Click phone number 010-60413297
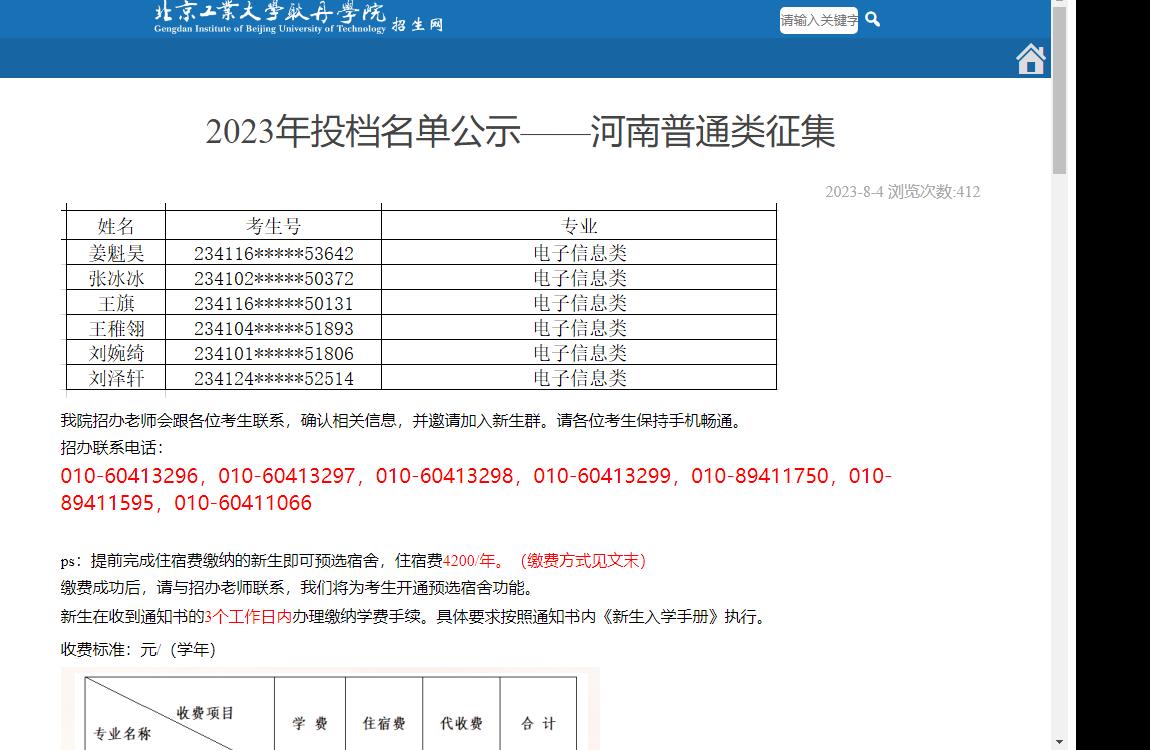The width and height of the screenshot is (1150, 750). (x=287, y=476)
